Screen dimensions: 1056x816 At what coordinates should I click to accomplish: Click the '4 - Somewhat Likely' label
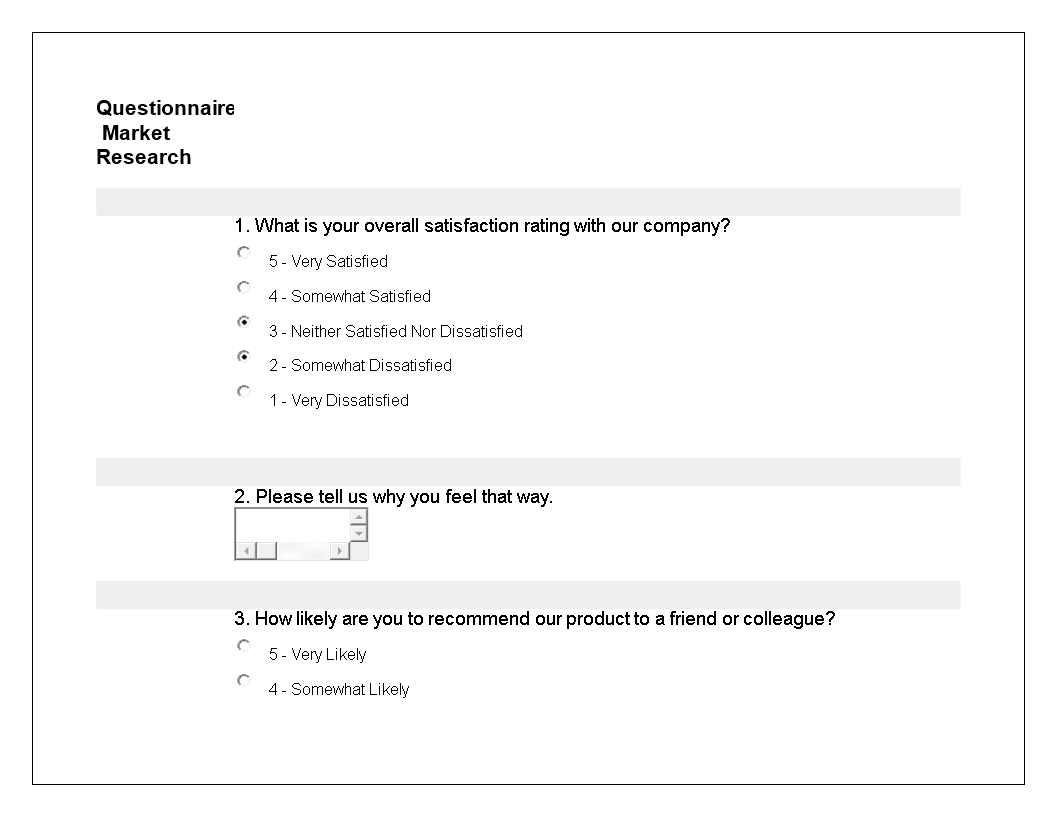pos(339,689)
